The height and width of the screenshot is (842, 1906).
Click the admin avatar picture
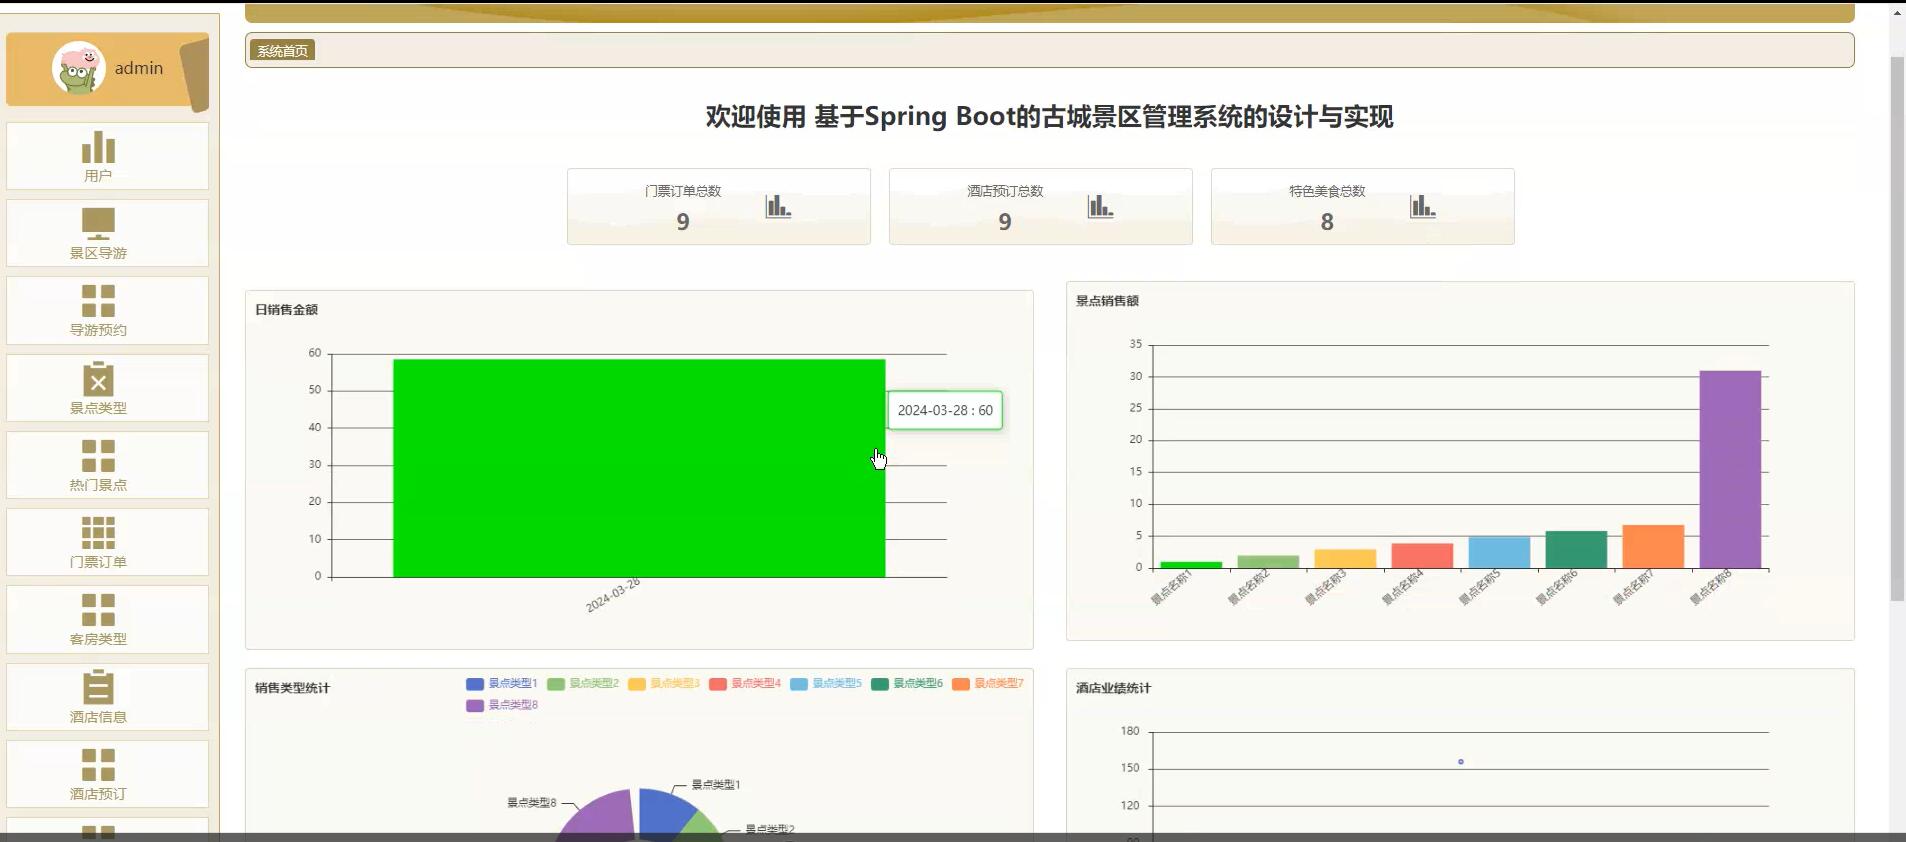click(79, 68)
